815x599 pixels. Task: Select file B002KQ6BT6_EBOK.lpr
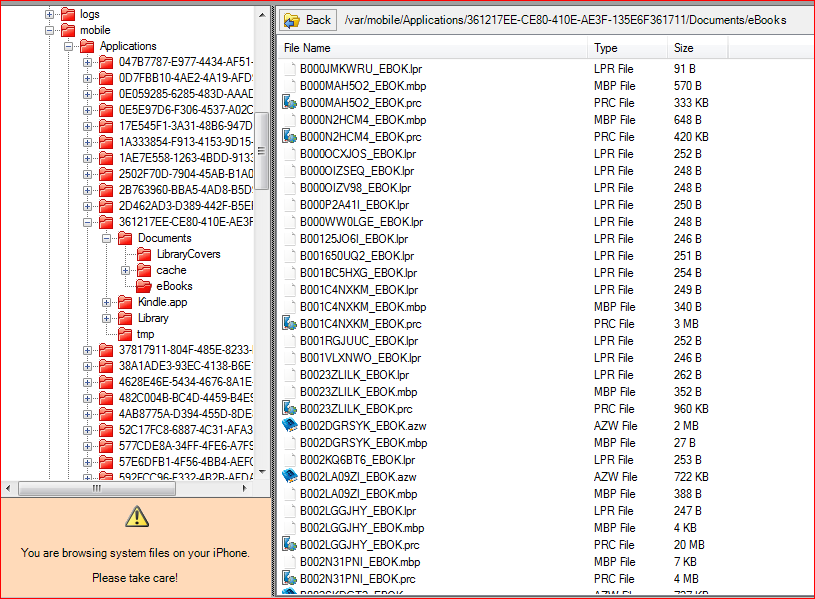click(357, 460)
